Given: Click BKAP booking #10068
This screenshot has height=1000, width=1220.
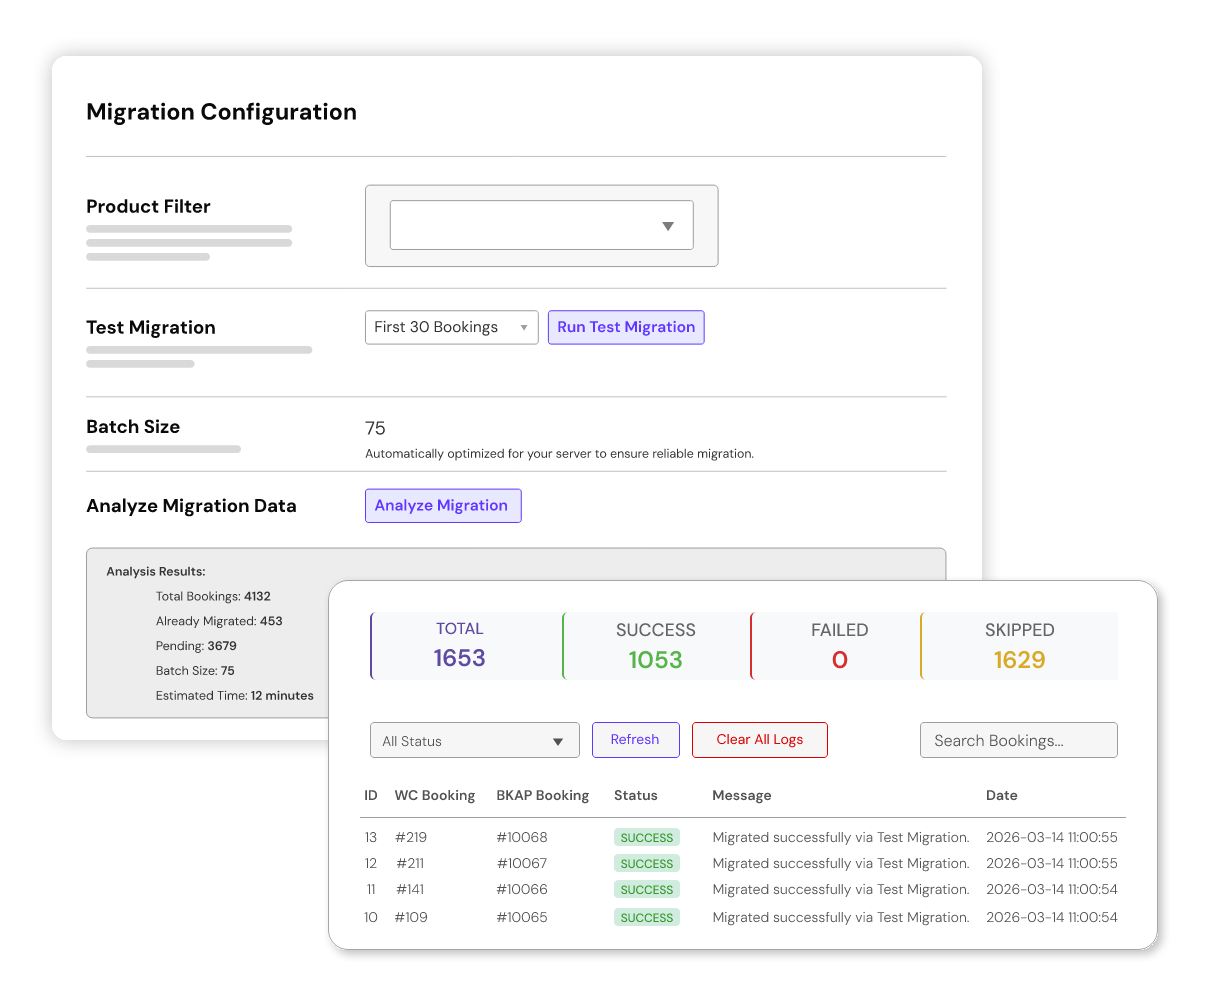Looking at the screenshot, I should (x=522, y=837).
